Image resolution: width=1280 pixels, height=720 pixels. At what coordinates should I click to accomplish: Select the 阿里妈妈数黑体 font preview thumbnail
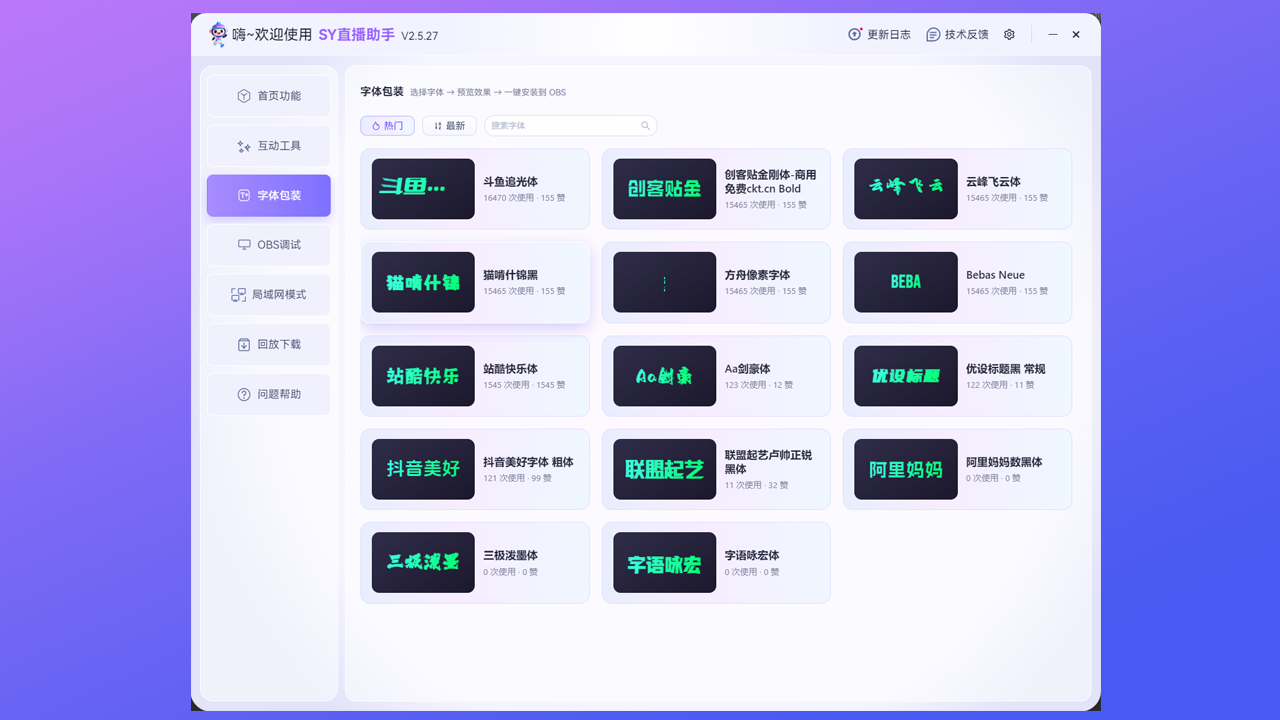[906, 469]
